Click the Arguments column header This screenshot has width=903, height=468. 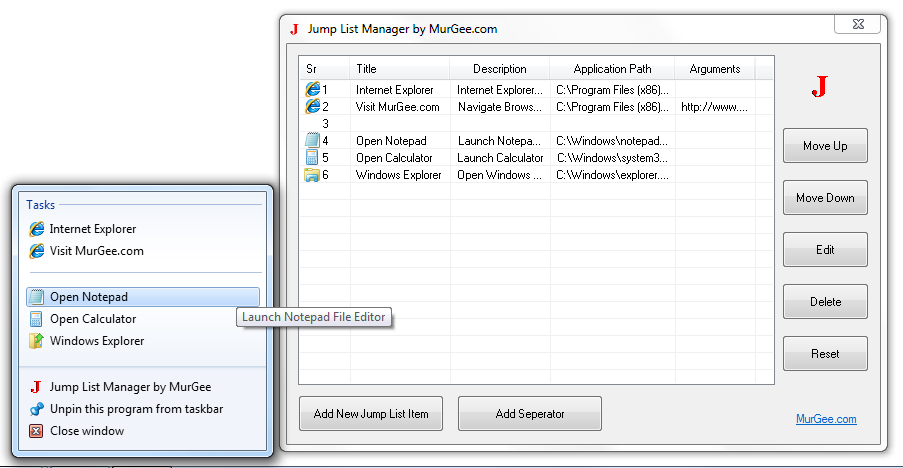715,69
